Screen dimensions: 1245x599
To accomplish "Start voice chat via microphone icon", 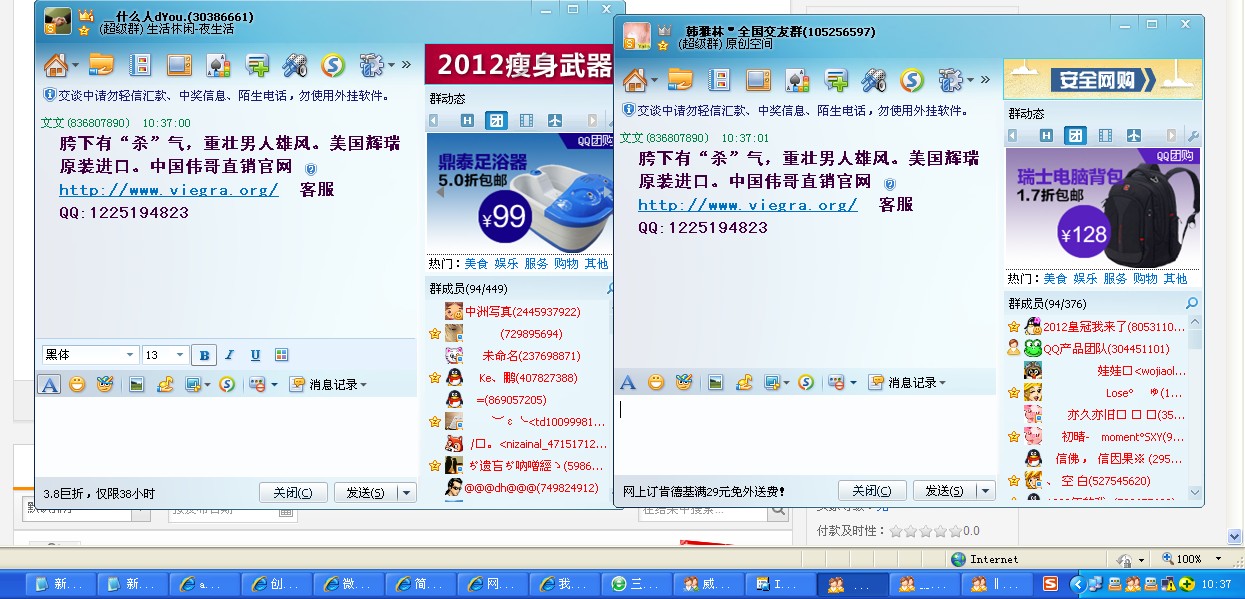I will coord(293,66).
